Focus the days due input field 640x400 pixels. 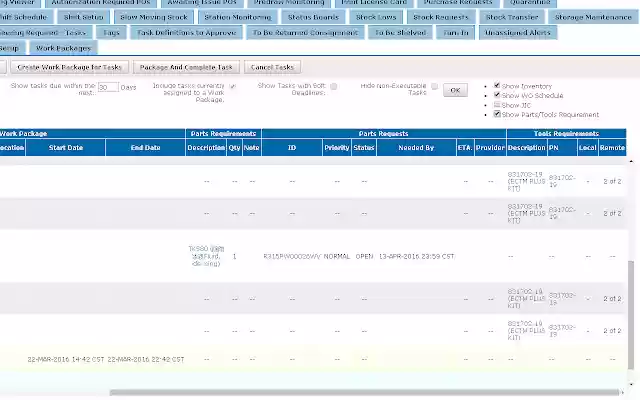108,87
